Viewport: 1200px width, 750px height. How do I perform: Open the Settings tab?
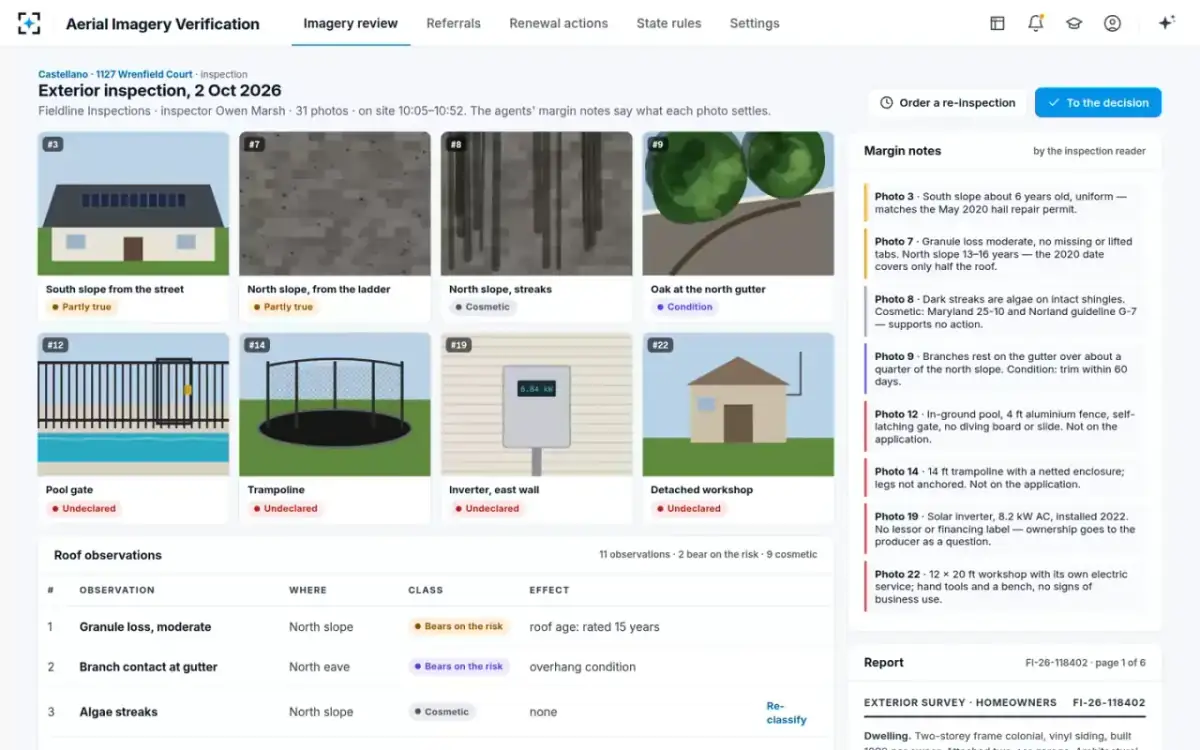pyautogui.click(x=754, y=23)
